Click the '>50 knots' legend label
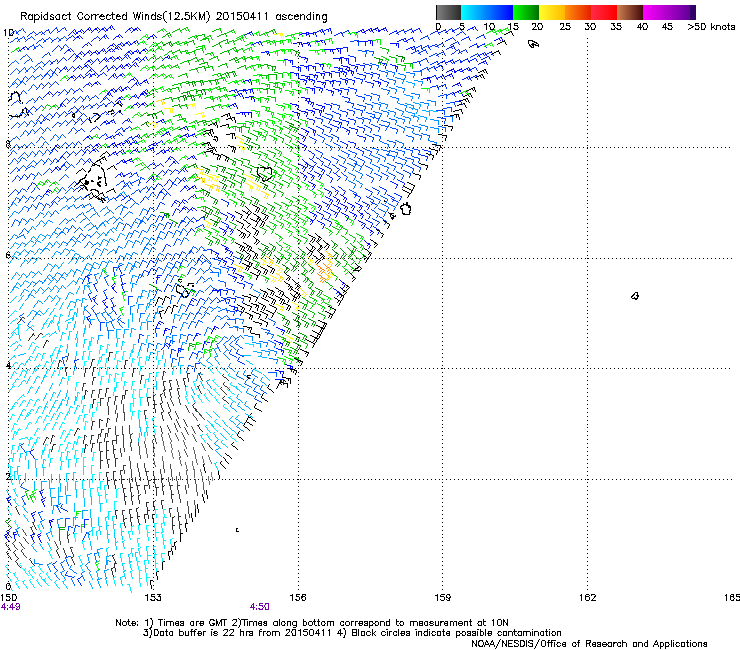 point(711,27)
